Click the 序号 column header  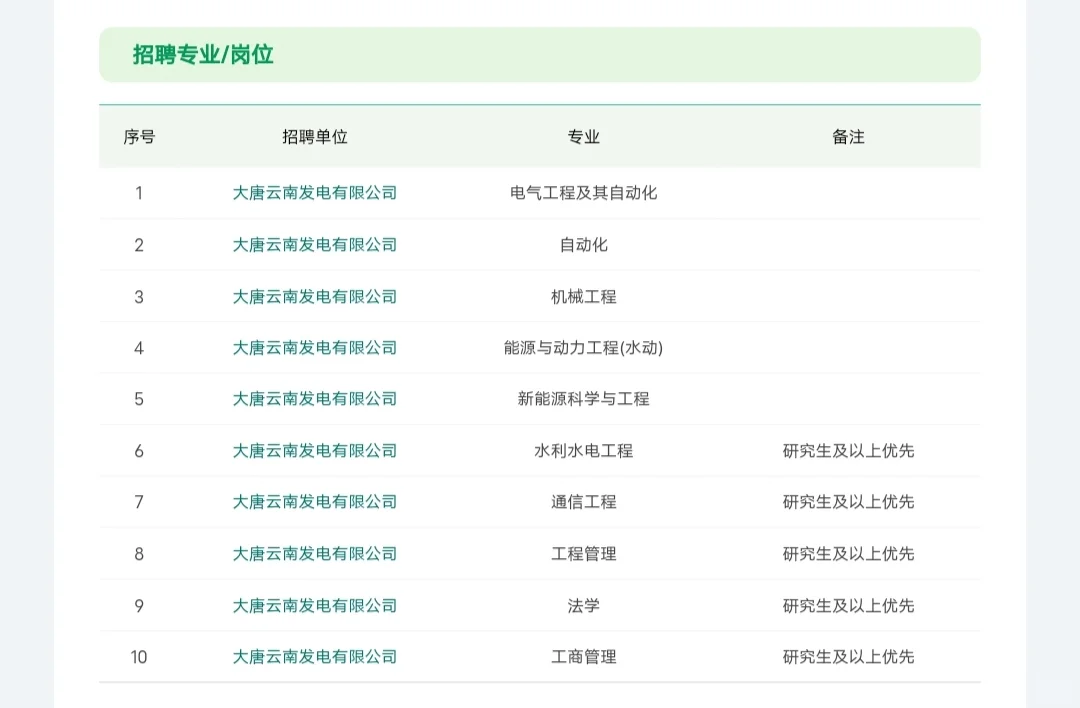click(139, 137)
